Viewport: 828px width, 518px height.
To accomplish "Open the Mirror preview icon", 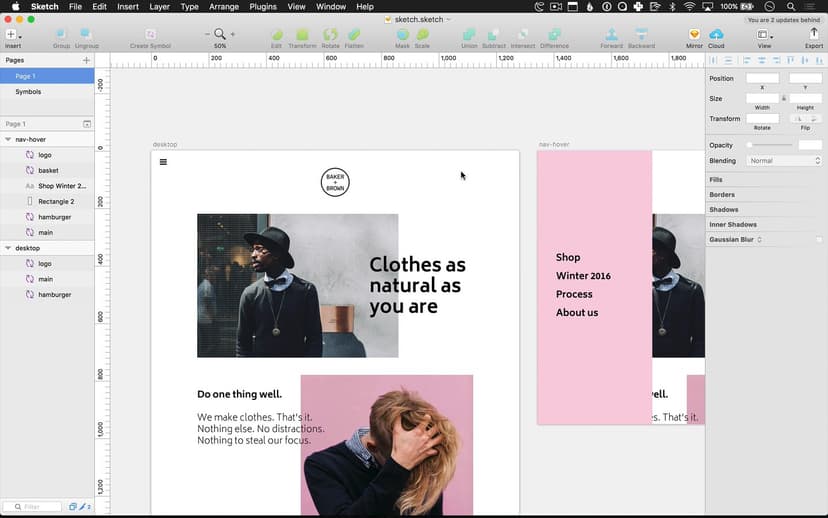I will tap(694, 36).
